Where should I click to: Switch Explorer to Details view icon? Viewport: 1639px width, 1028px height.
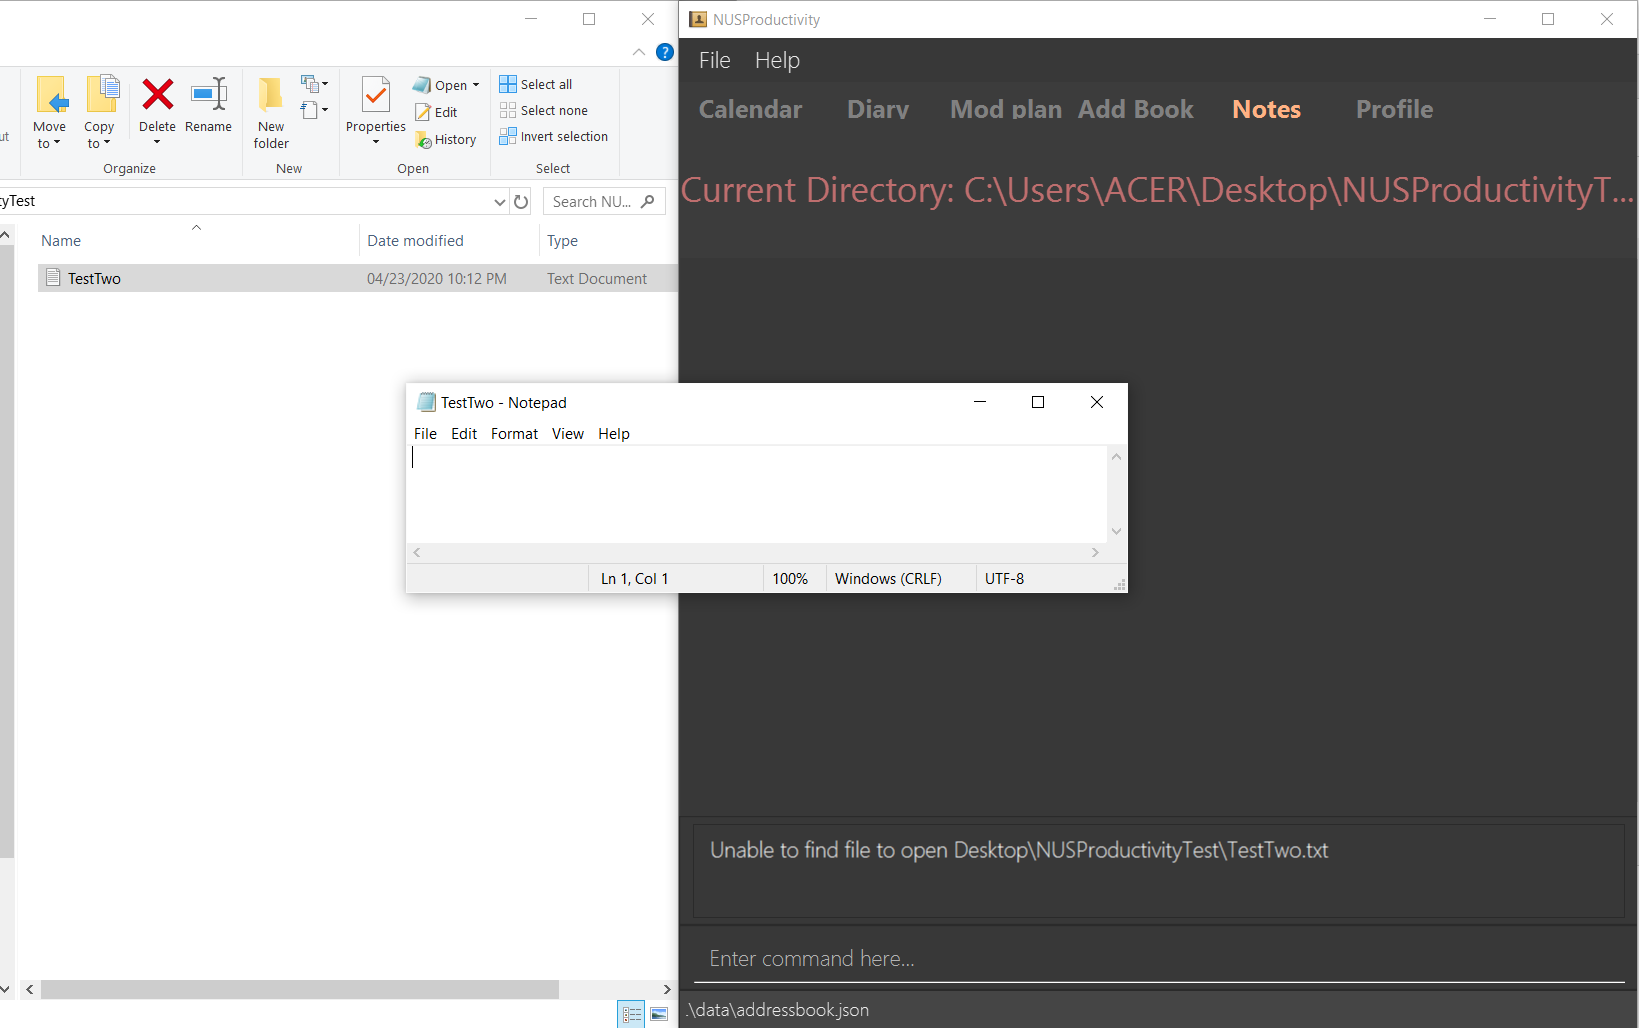(631, 1014)
